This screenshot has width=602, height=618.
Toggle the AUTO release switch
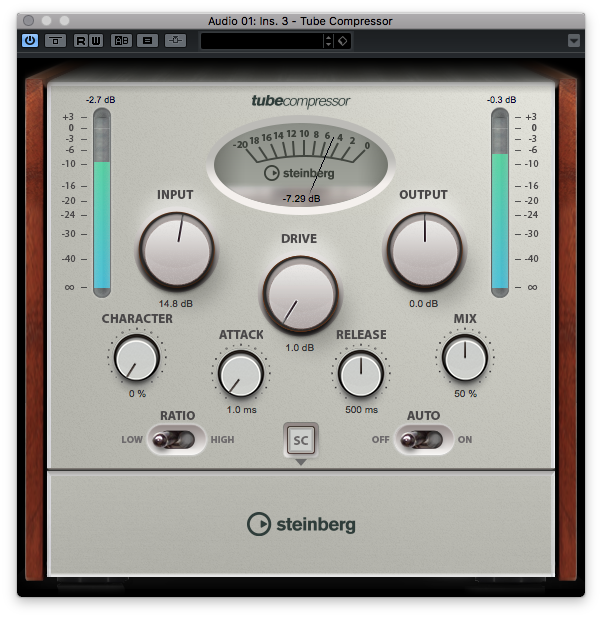click(424, 439)
